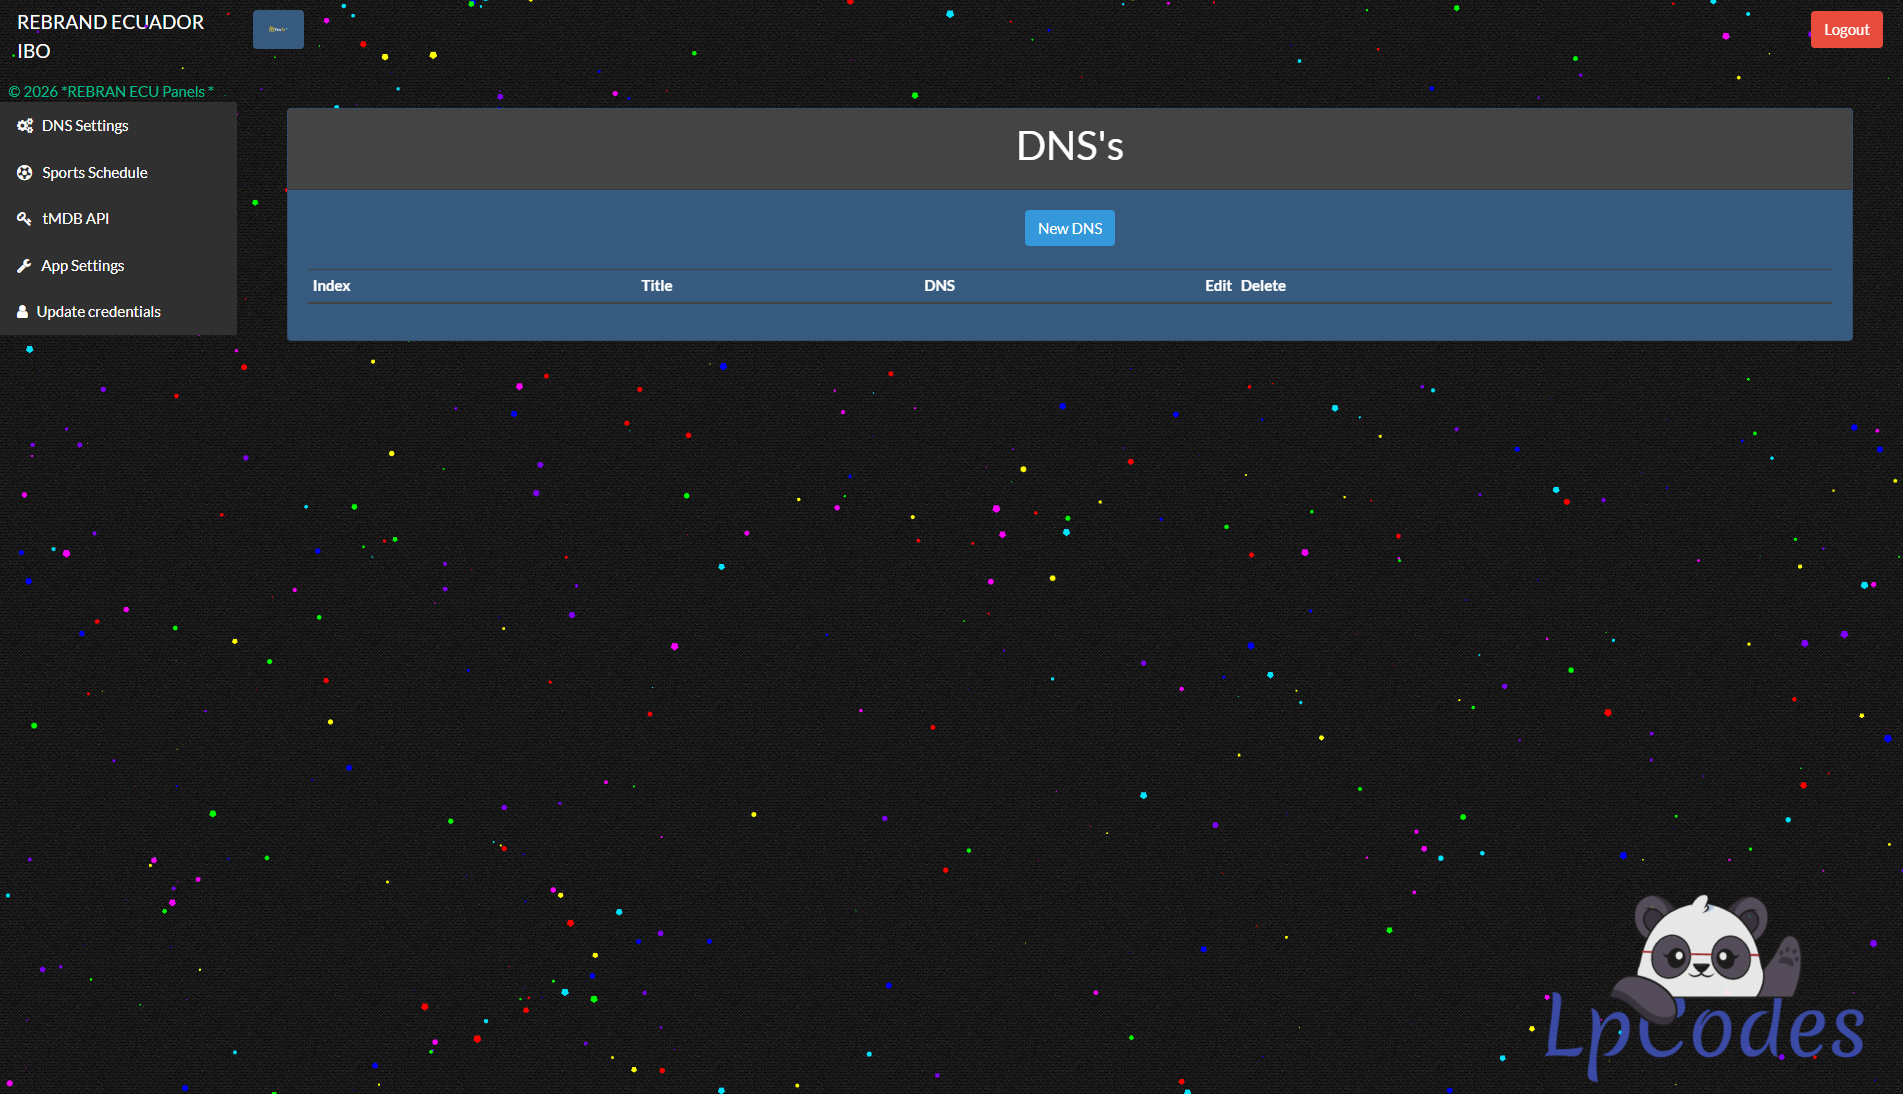Open the DNS Settings sidebar item
This screenshot has width=1903, height=1094.
(x=85, y=126)
